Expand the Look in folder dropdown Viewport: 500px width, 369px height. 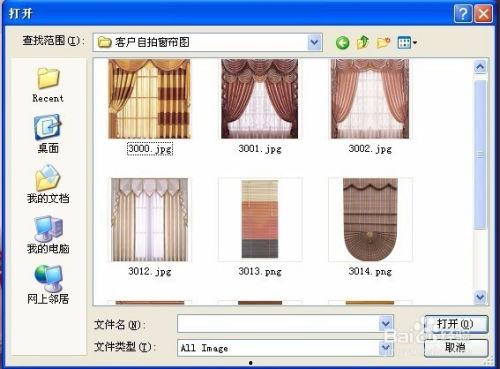click(314, 42)
